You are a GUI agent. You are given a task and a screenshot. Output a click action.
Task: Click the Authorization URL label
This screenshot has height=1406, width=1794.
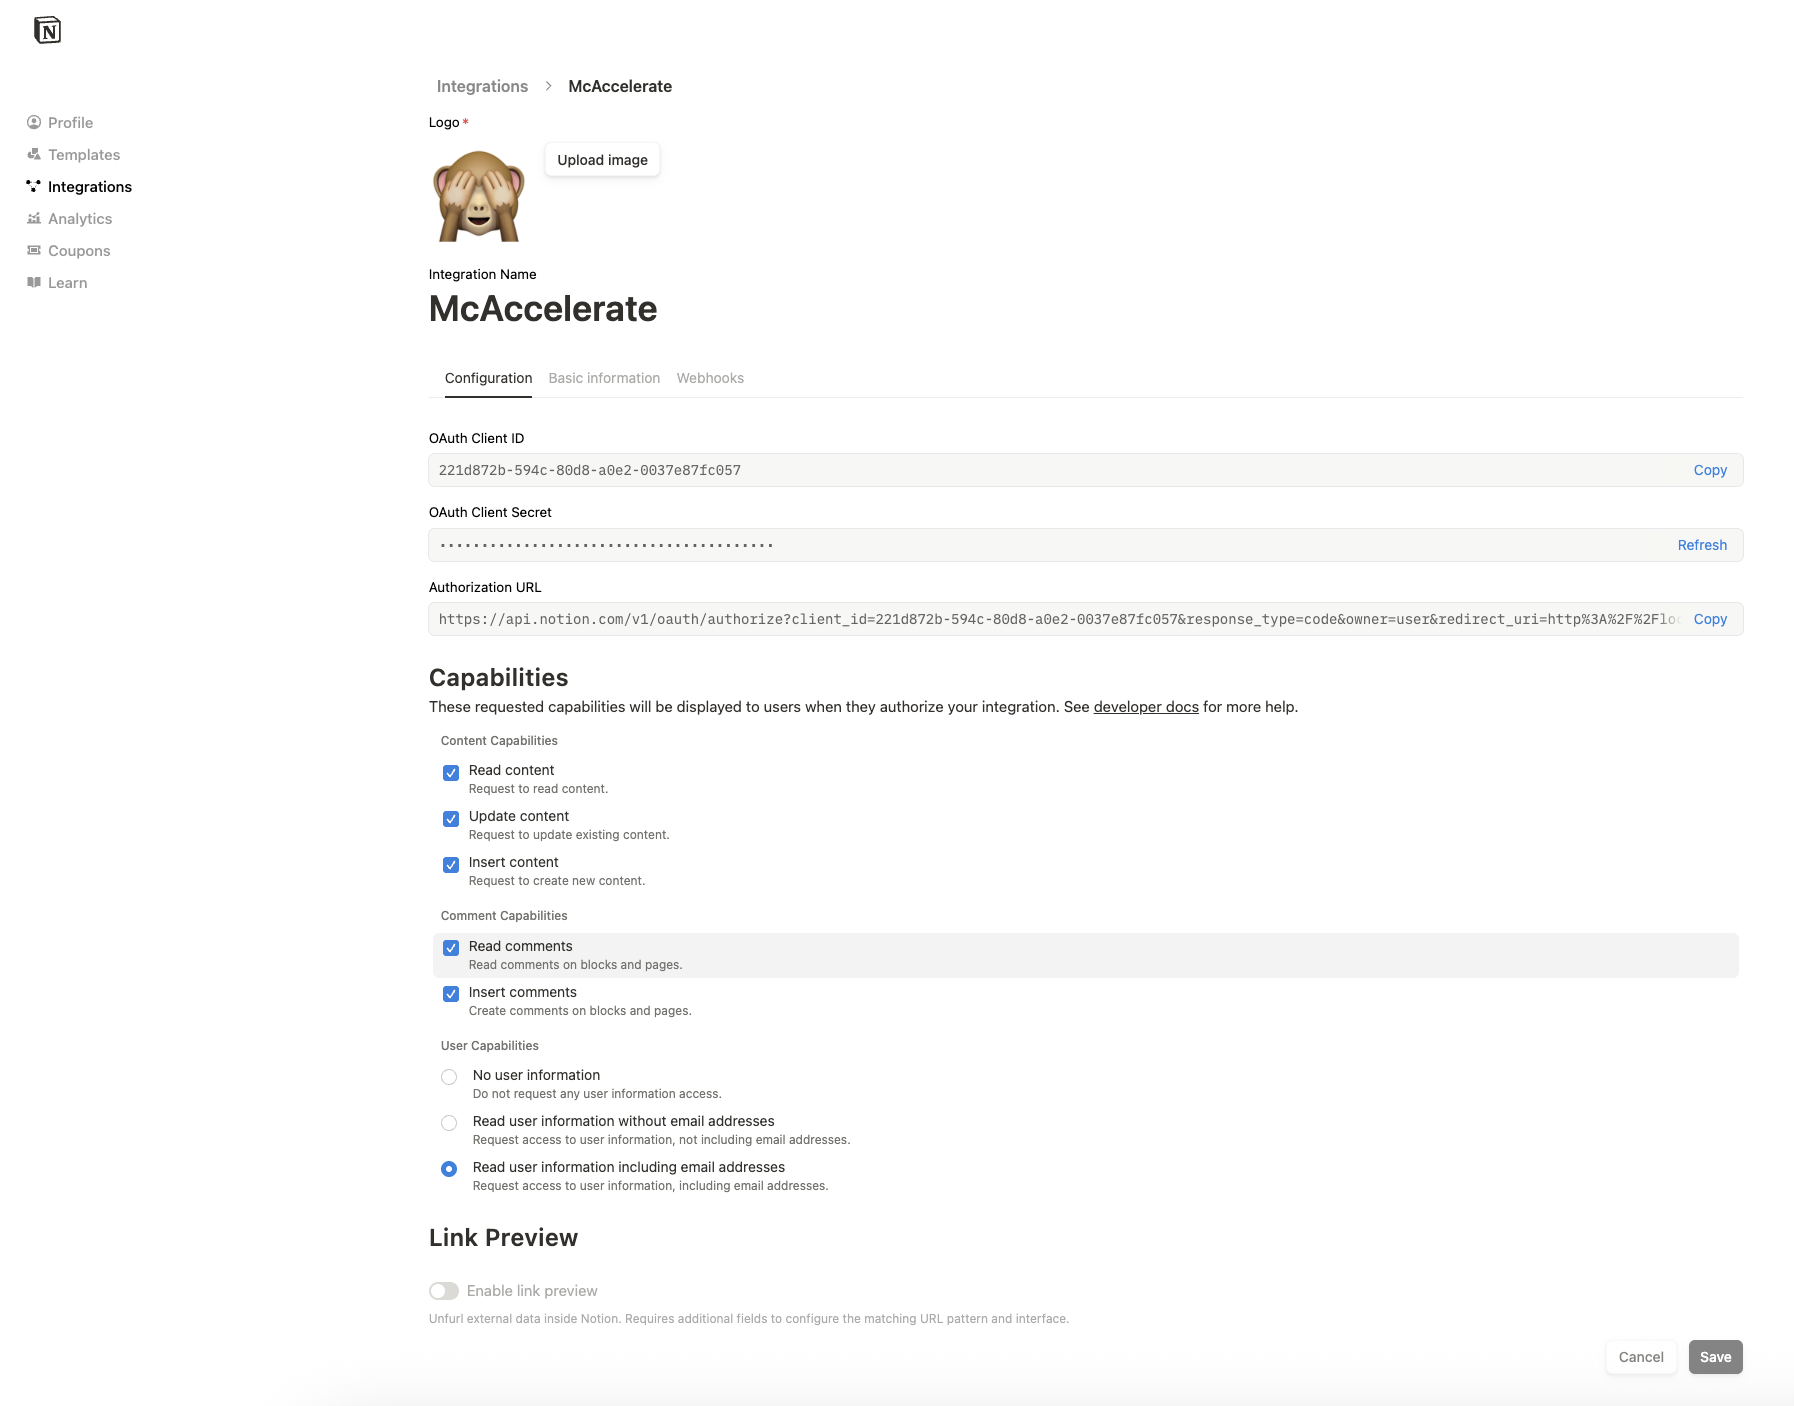(x=485, y=588)
